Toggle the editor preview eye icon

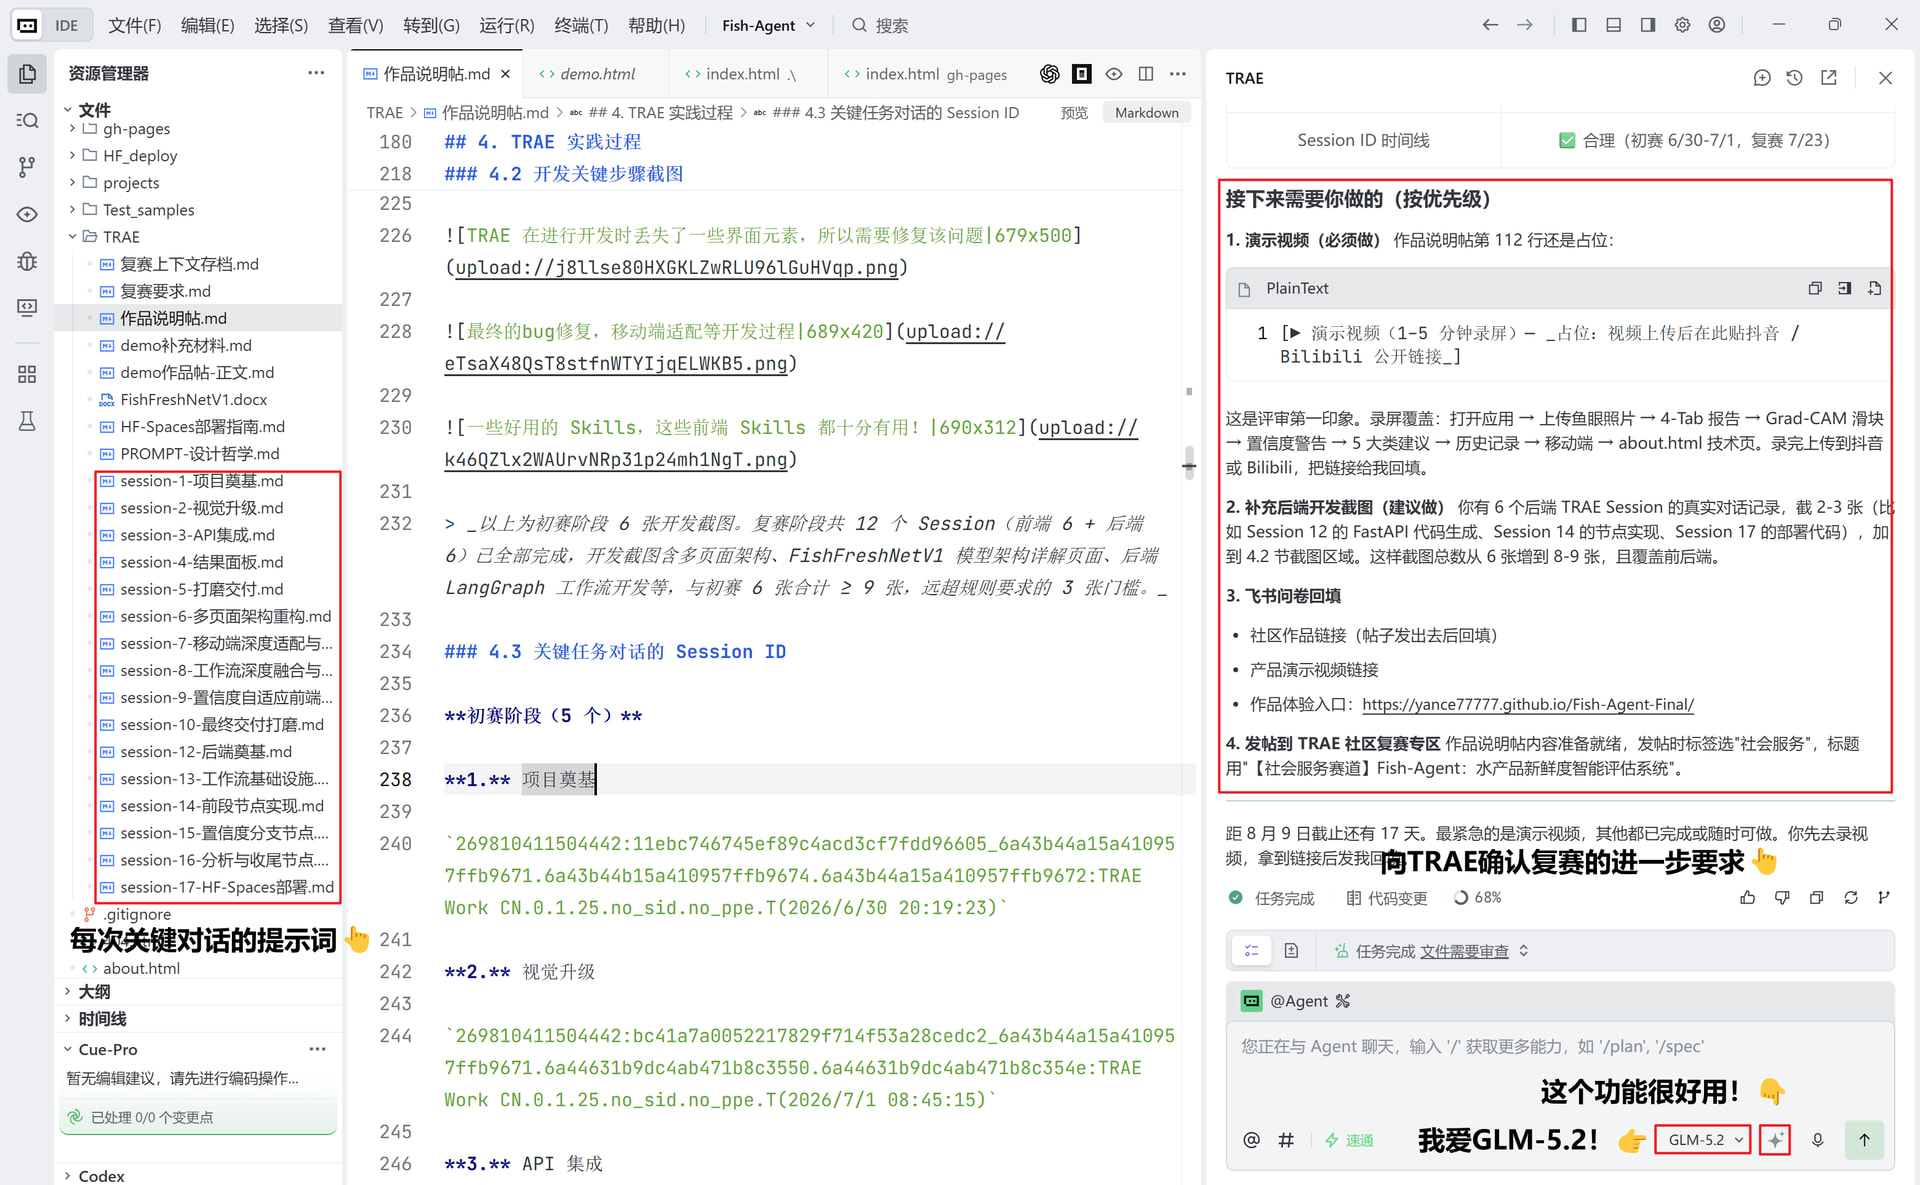click(1114, 74)
